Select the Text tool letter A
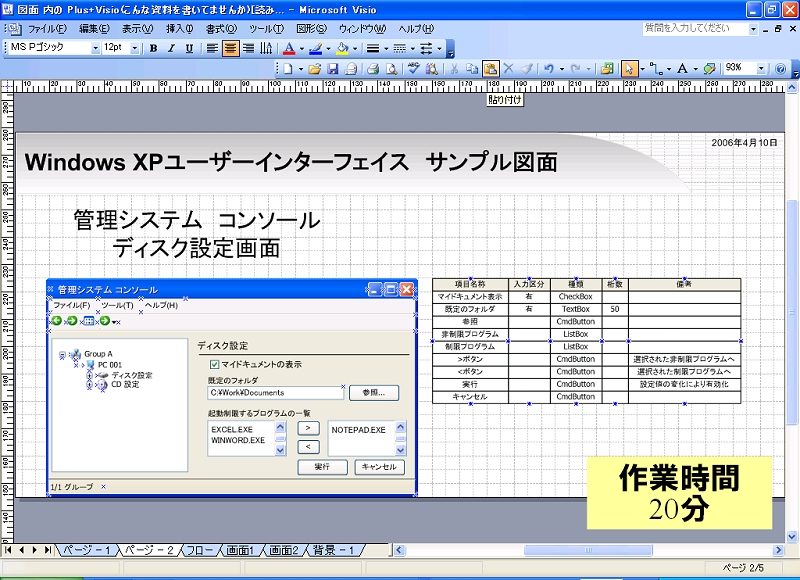Screen dimensions: 800x580 682,68
